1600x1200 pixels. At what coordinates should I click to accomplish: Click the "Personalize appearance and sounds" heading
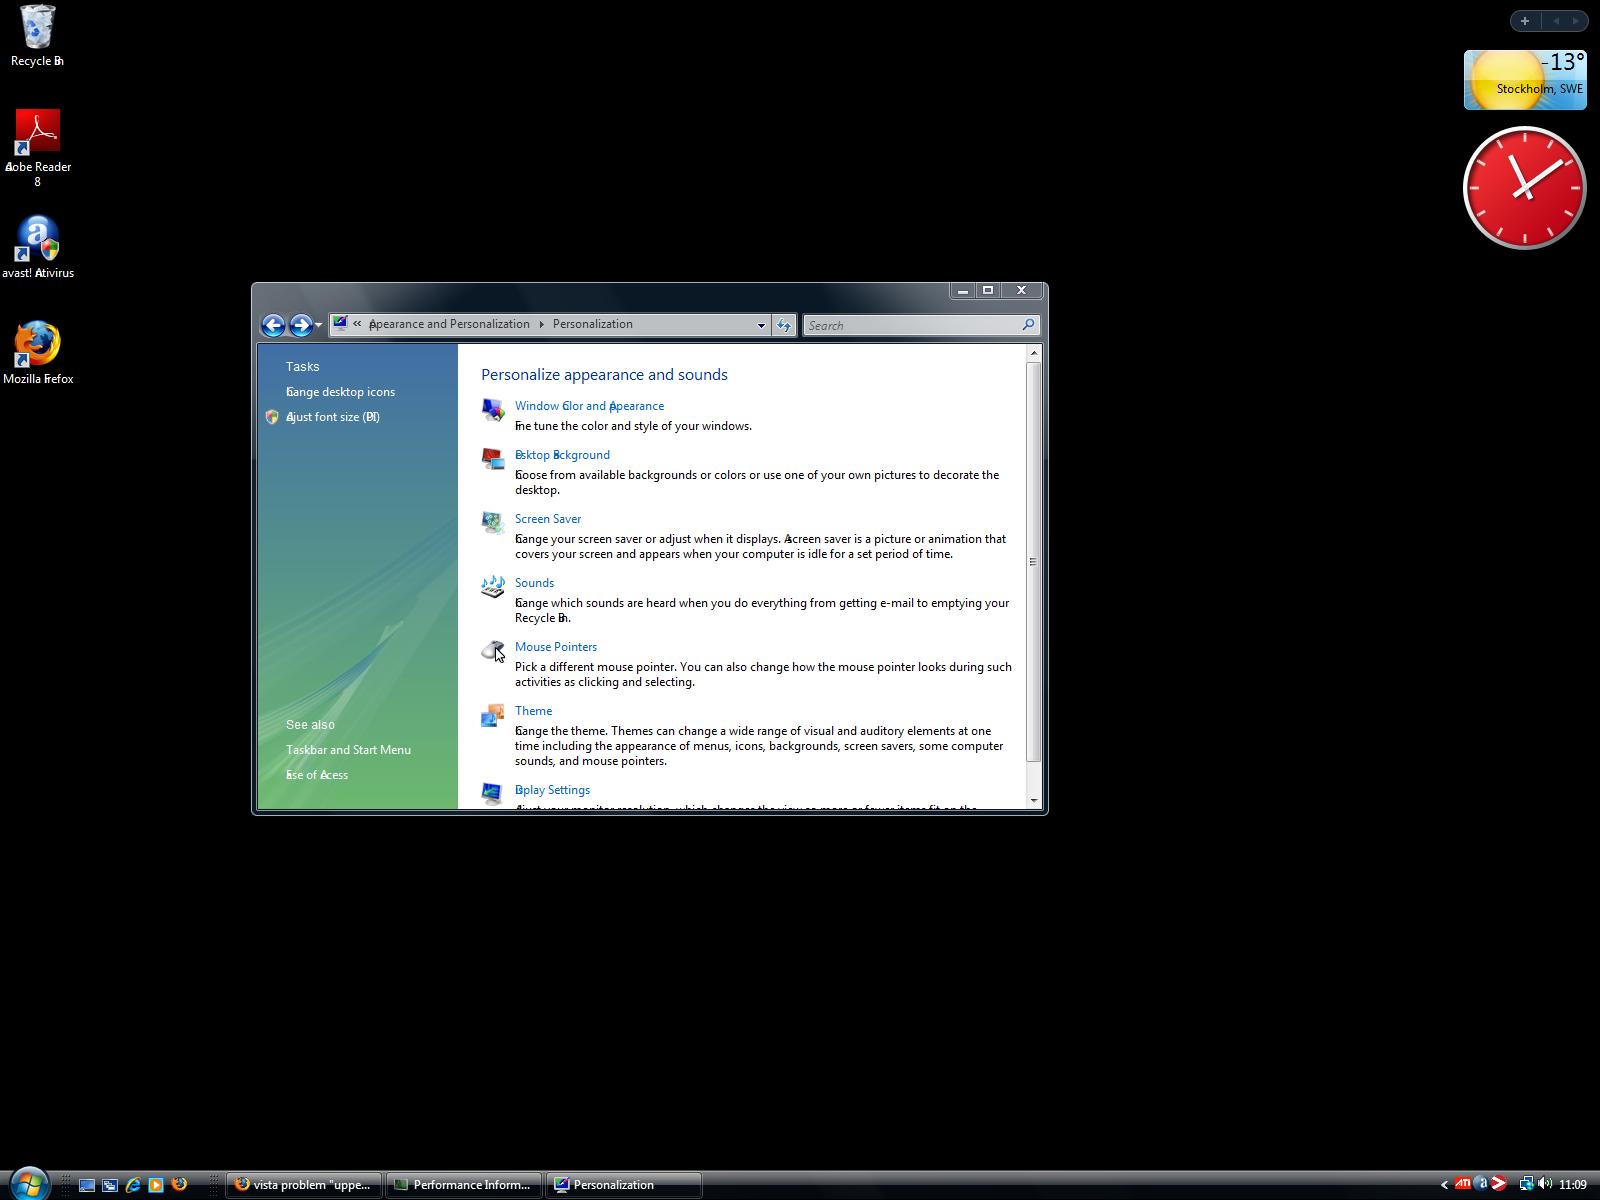click(604, 375)
